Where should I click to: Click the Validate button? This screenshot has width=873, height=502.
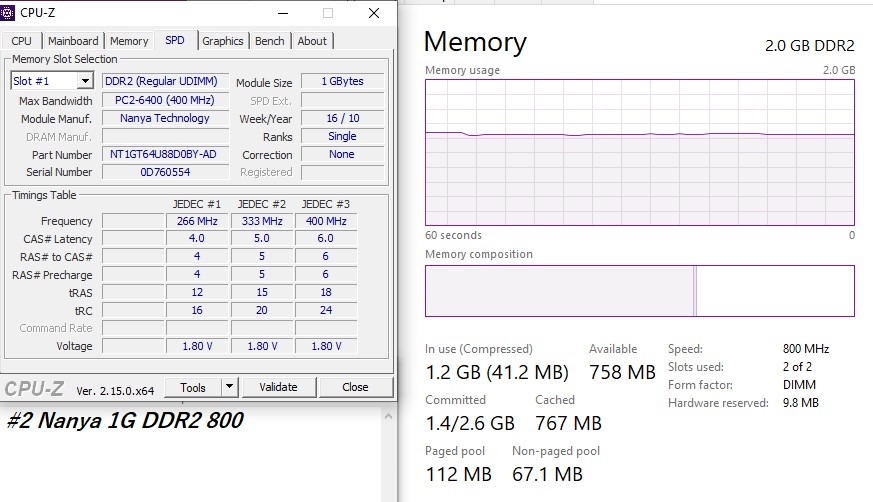278,387
